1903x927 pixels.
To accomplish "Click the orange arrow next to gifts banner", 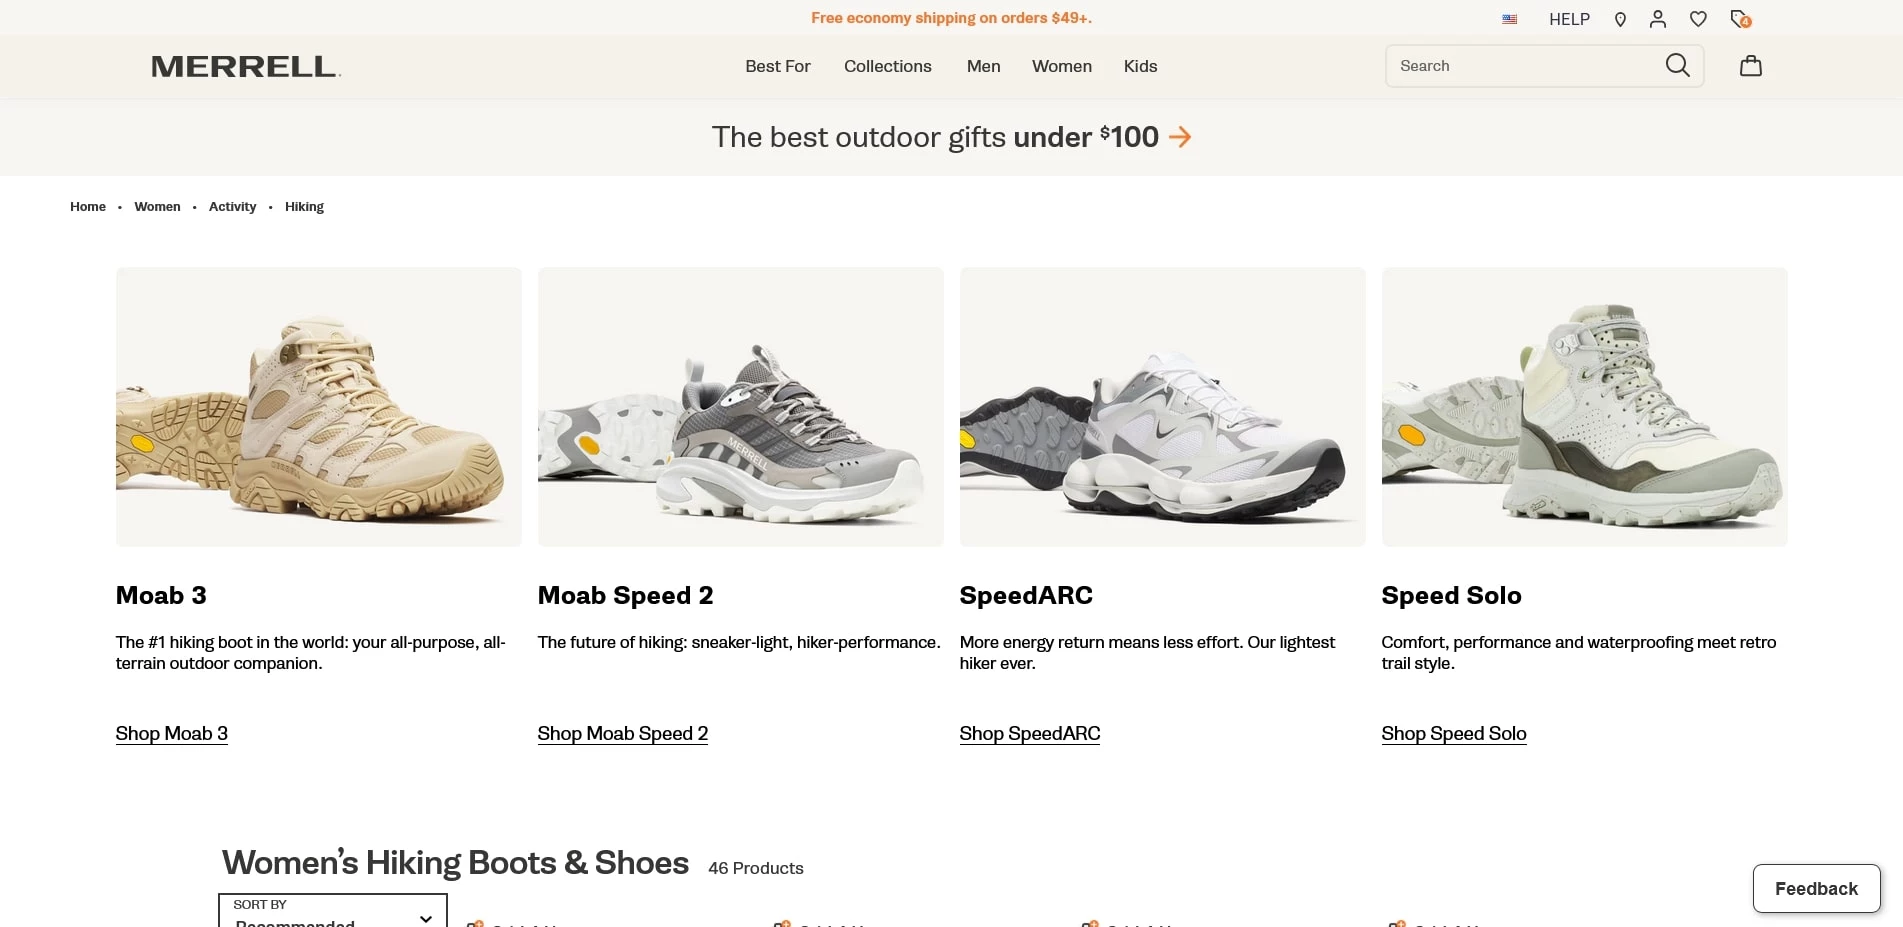I will click(1181, 137).
